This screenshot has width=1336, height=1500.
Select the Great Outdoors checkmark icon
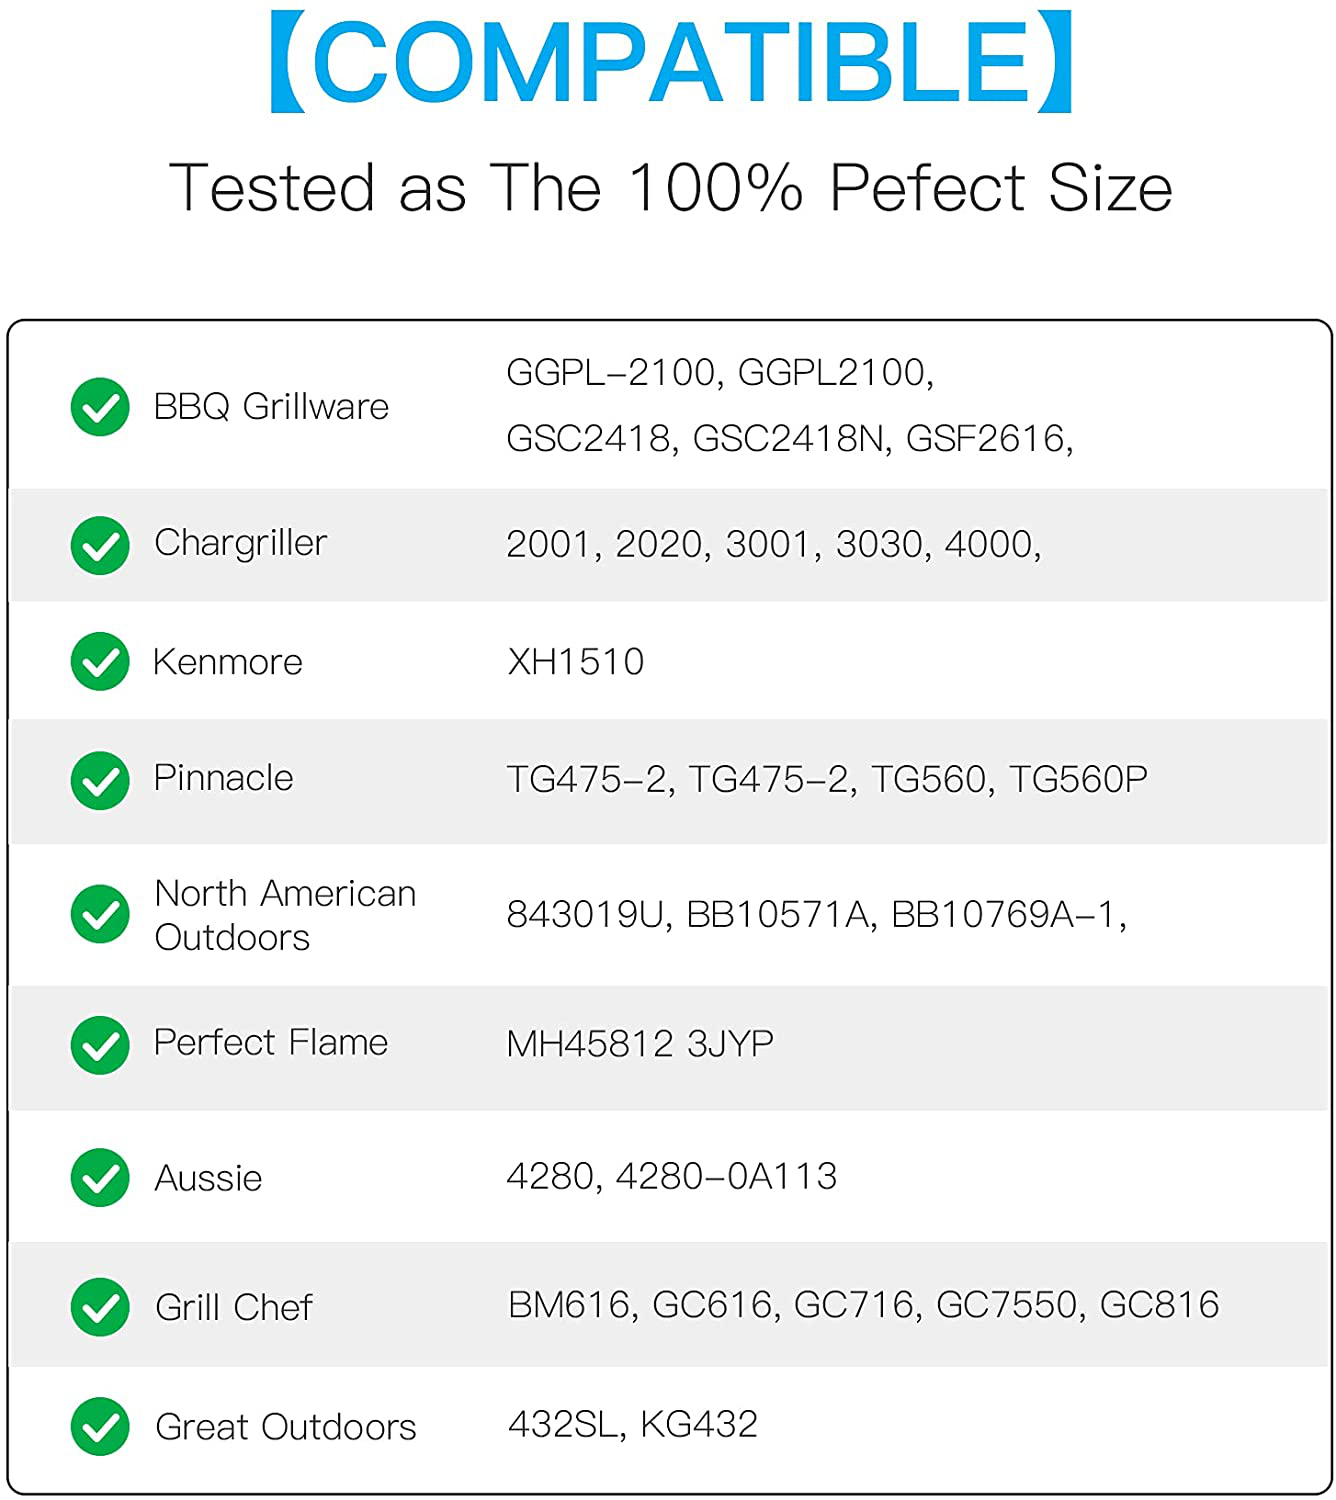pyautogui.click(x=100, y=1426)
